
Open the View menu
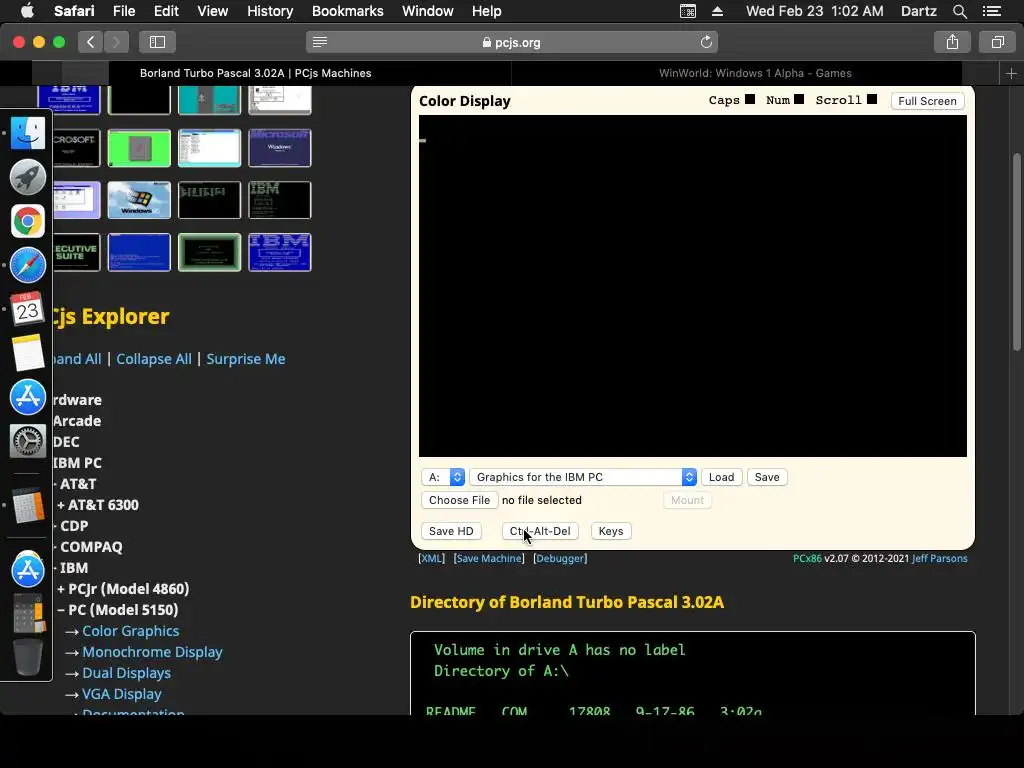pos(212,11)
